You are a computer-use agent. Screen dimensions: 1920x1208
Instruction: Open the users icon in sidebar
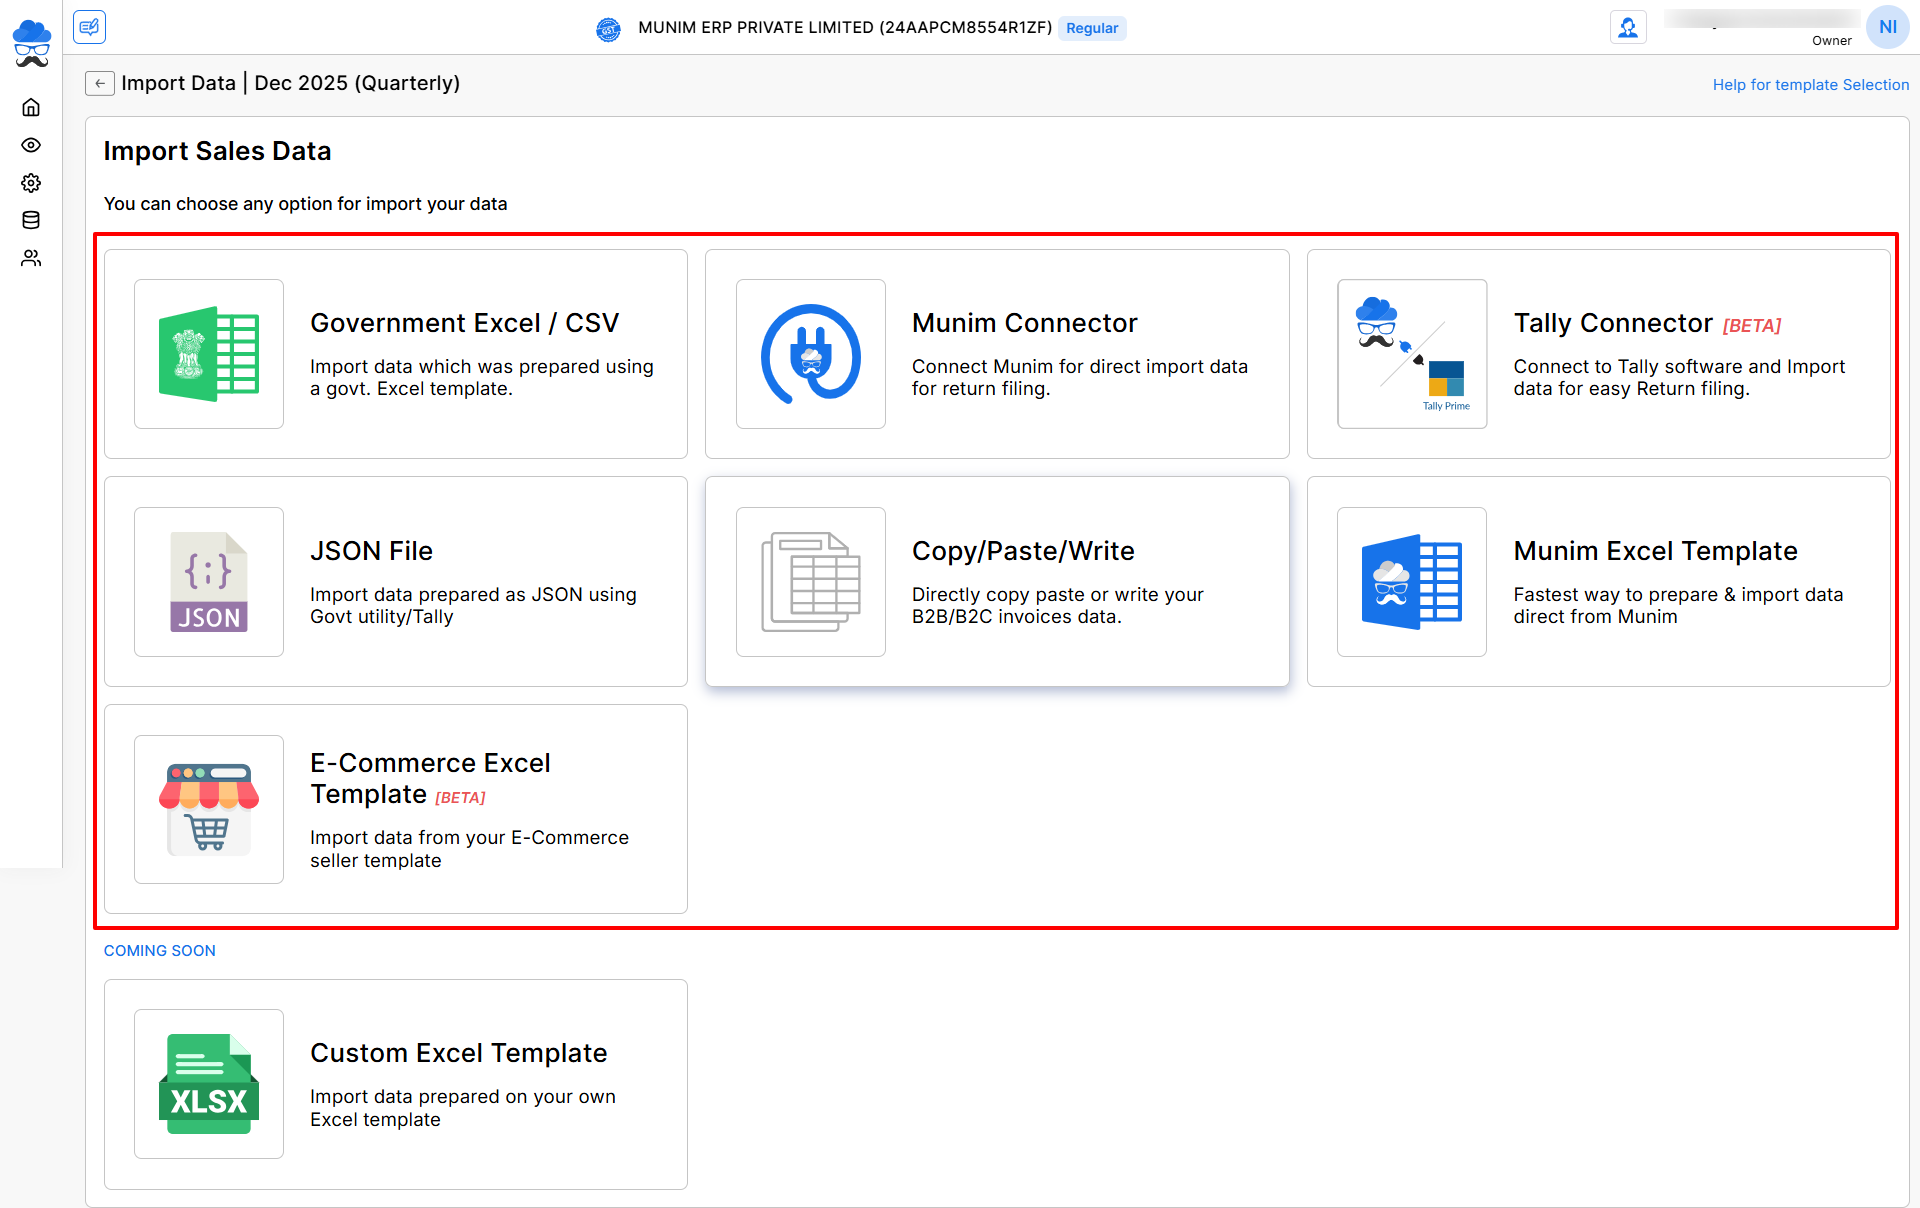pos(31,258)
